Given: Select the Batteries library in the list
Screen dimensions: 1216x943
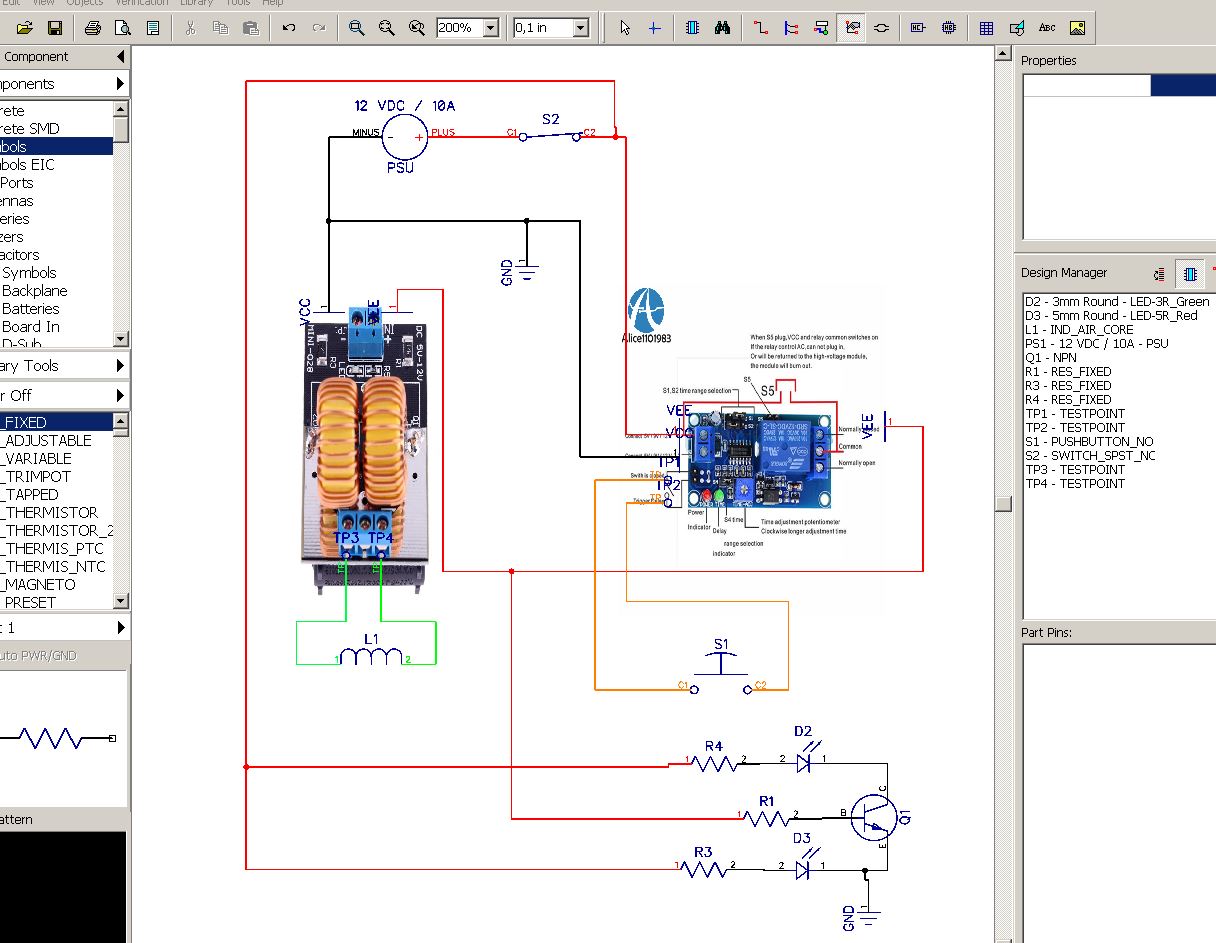Looking at the screenshot, I should pos(56,309).
